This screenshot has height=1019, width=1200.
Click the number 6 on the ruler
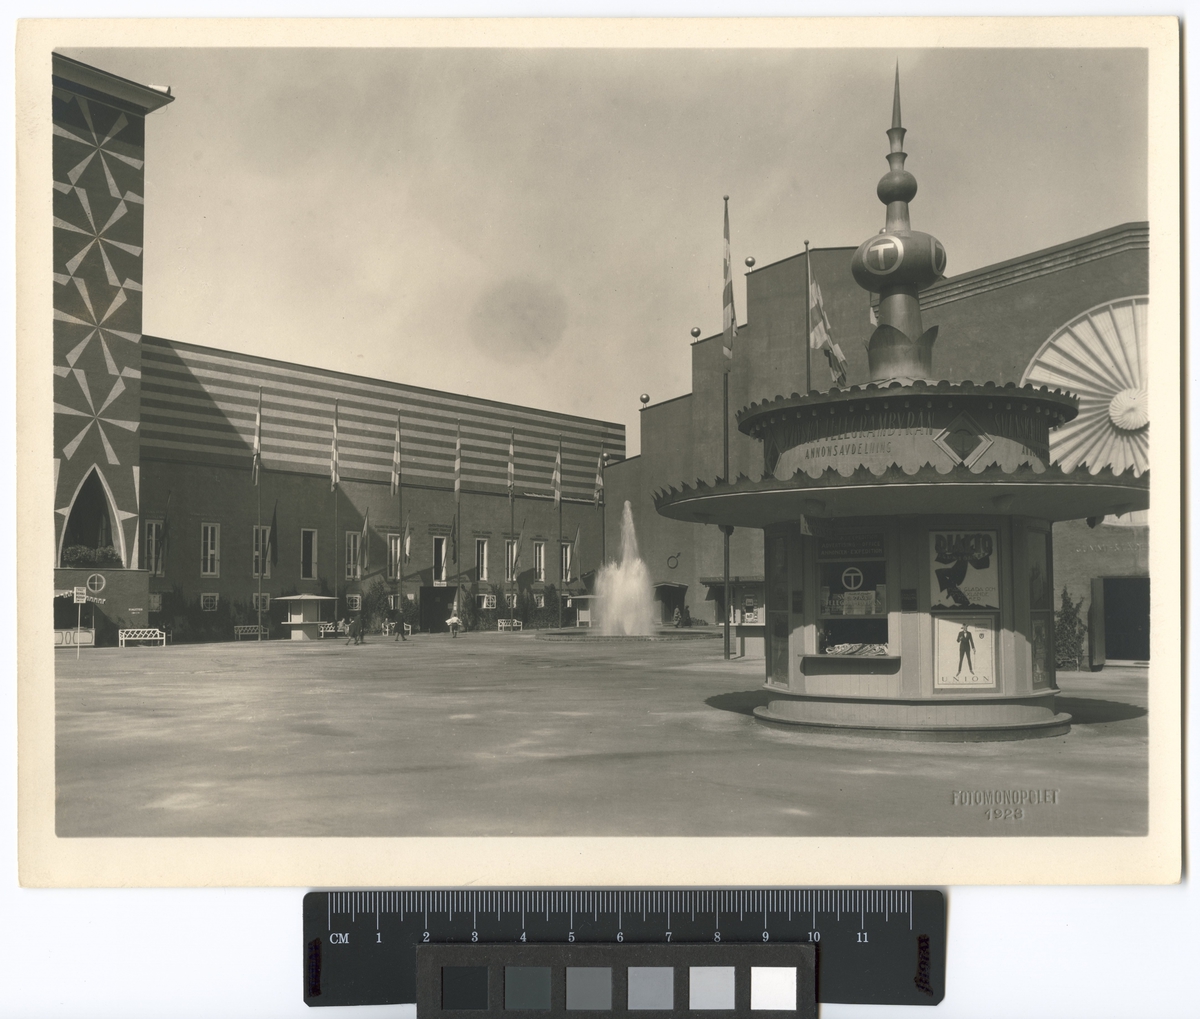click(619, 939)
